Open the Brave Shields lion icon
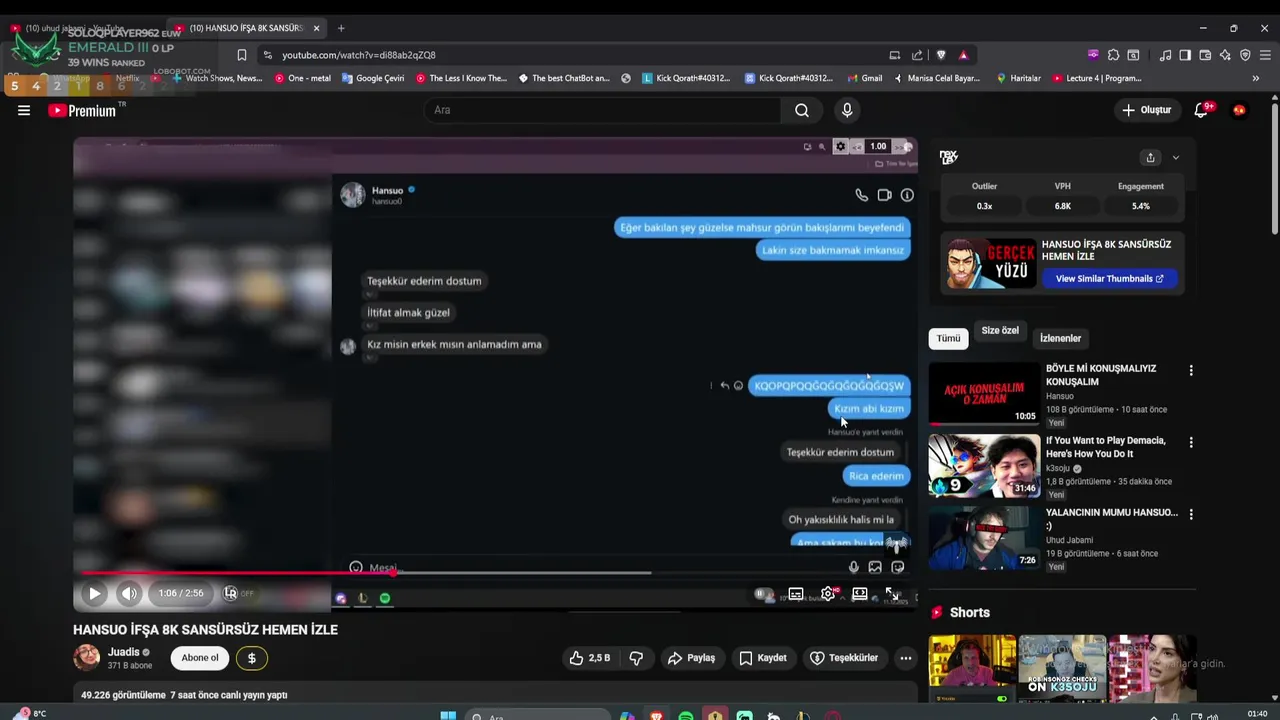Viewport: 1280px width, 720px height. 941,55
